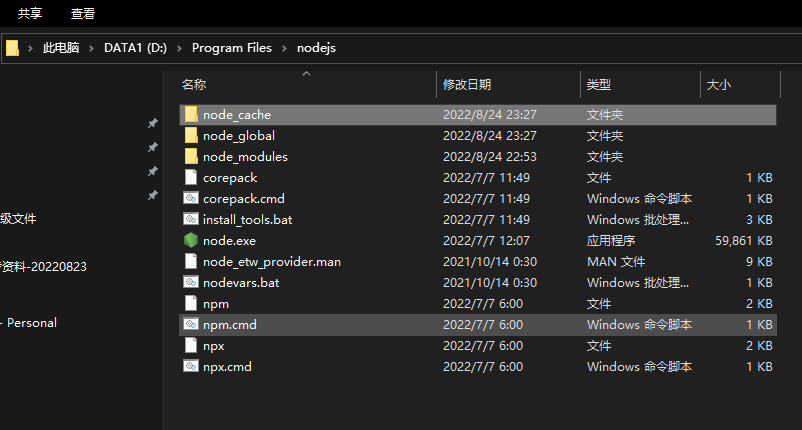Open the 查看 ribbon tab

83,13
